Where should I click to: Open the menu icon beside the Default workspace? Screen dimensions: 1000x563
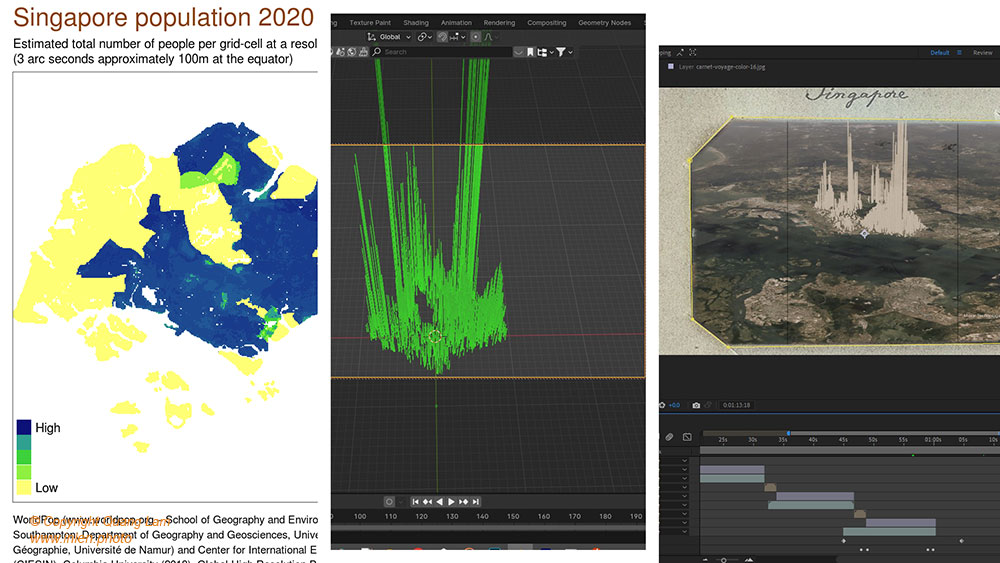click(x=959, y=53)
